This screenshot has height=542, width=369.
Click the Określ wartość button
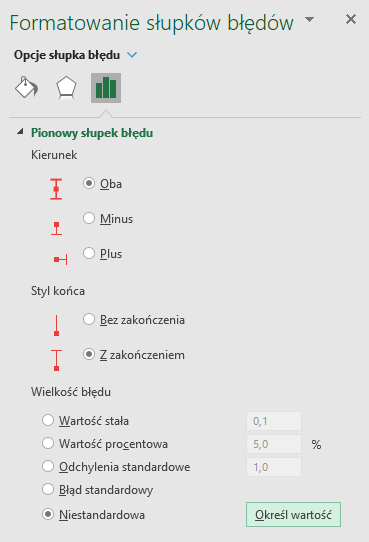tap(293, 515)
